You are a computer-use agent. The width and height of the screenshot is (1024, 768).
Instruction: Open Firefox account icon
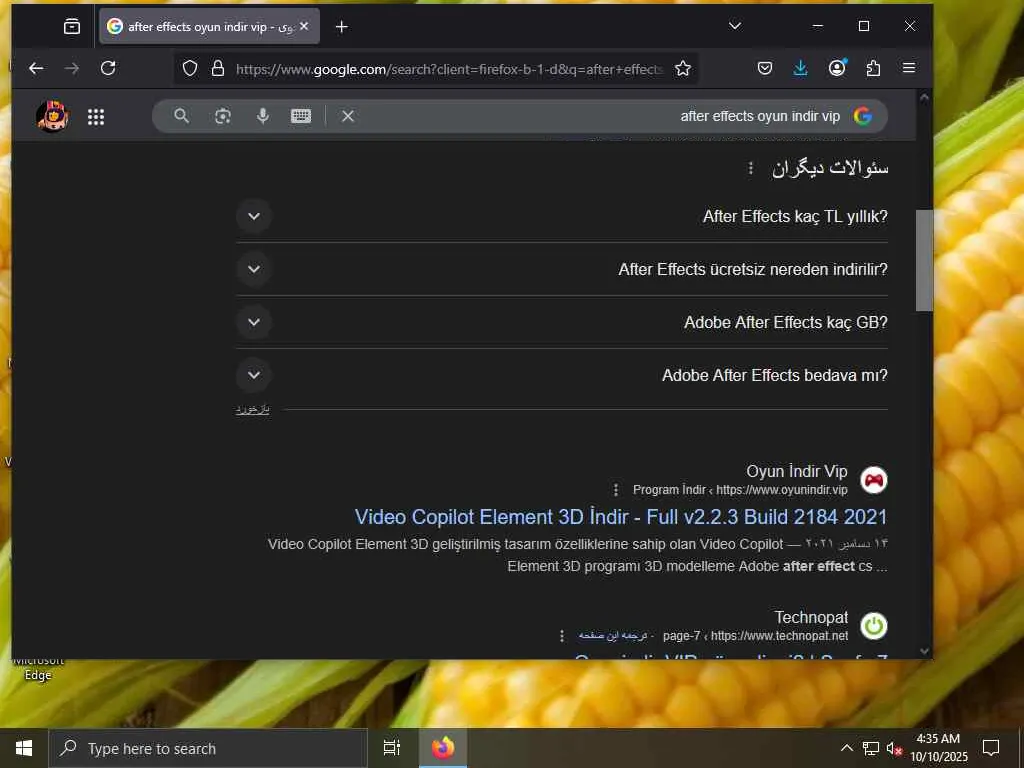tap(837, 68)
